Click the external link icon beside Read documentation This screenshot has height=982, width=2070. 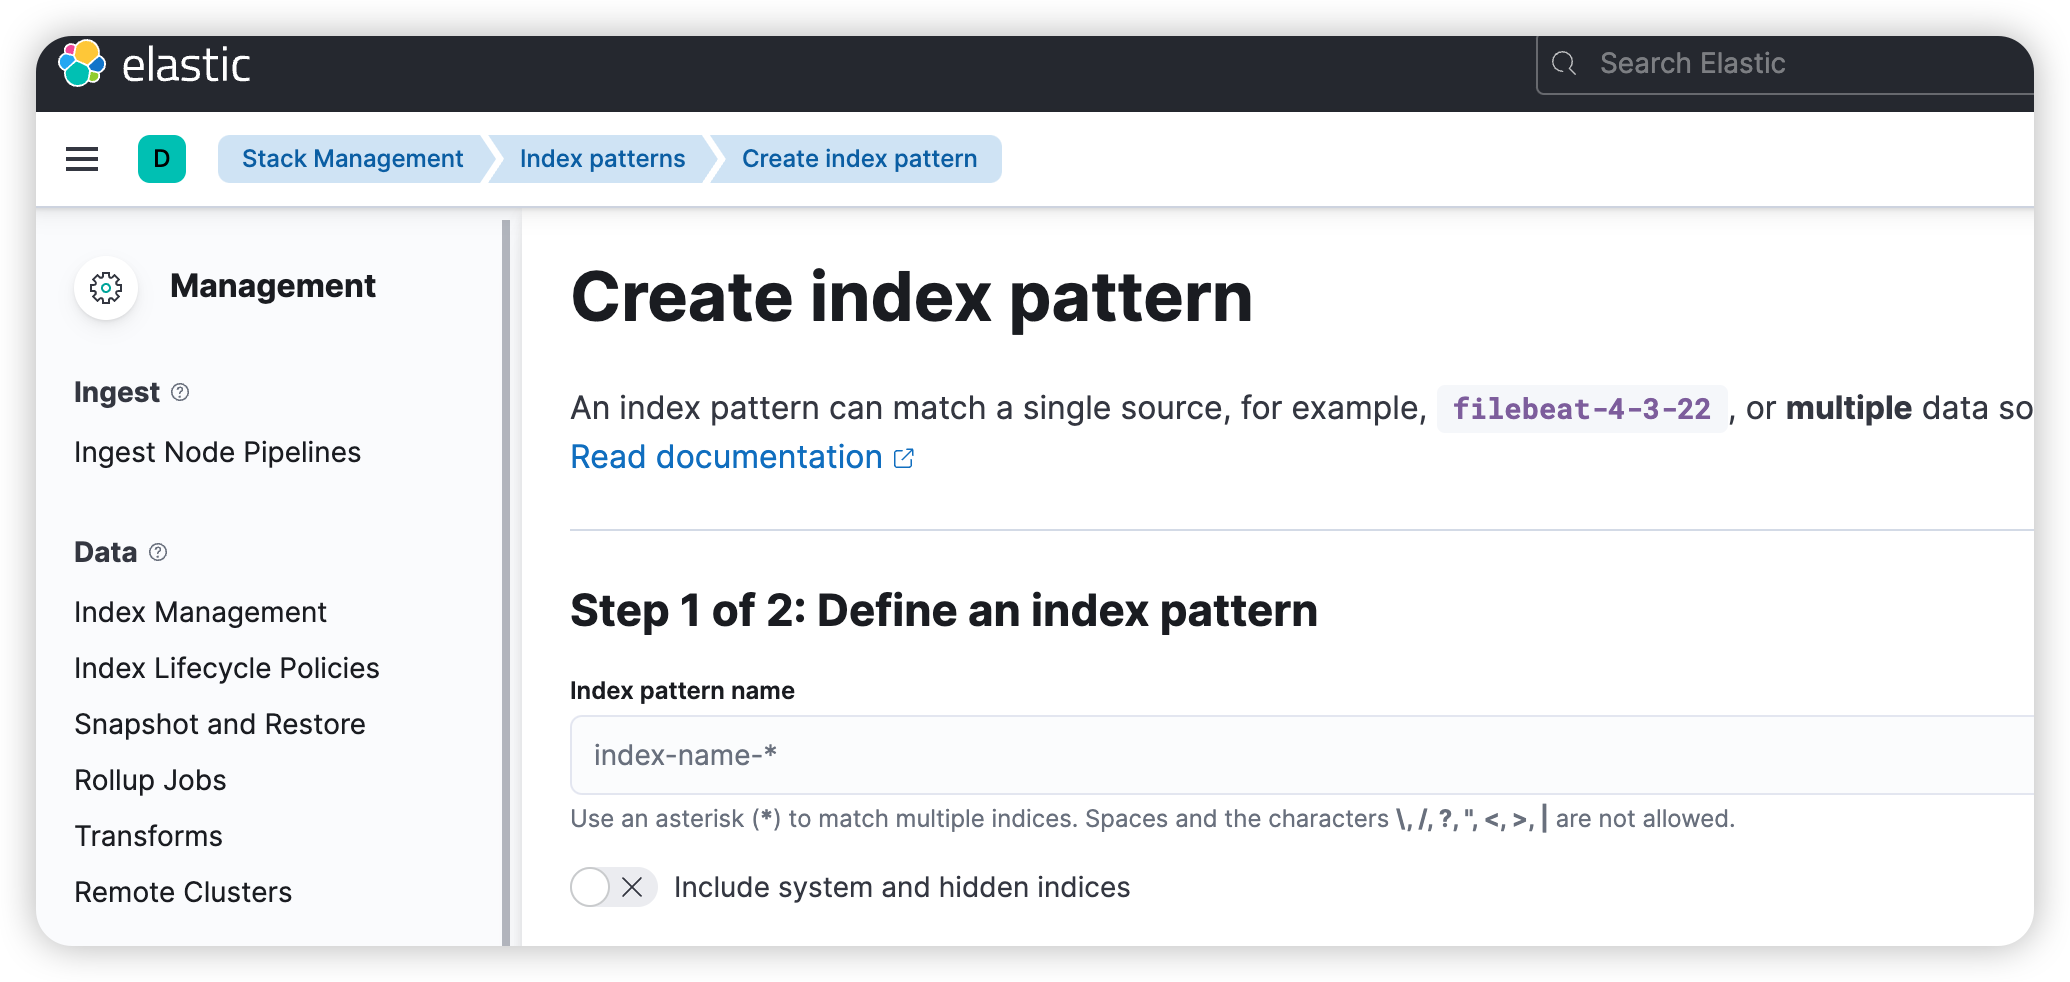tap(904, 458)
